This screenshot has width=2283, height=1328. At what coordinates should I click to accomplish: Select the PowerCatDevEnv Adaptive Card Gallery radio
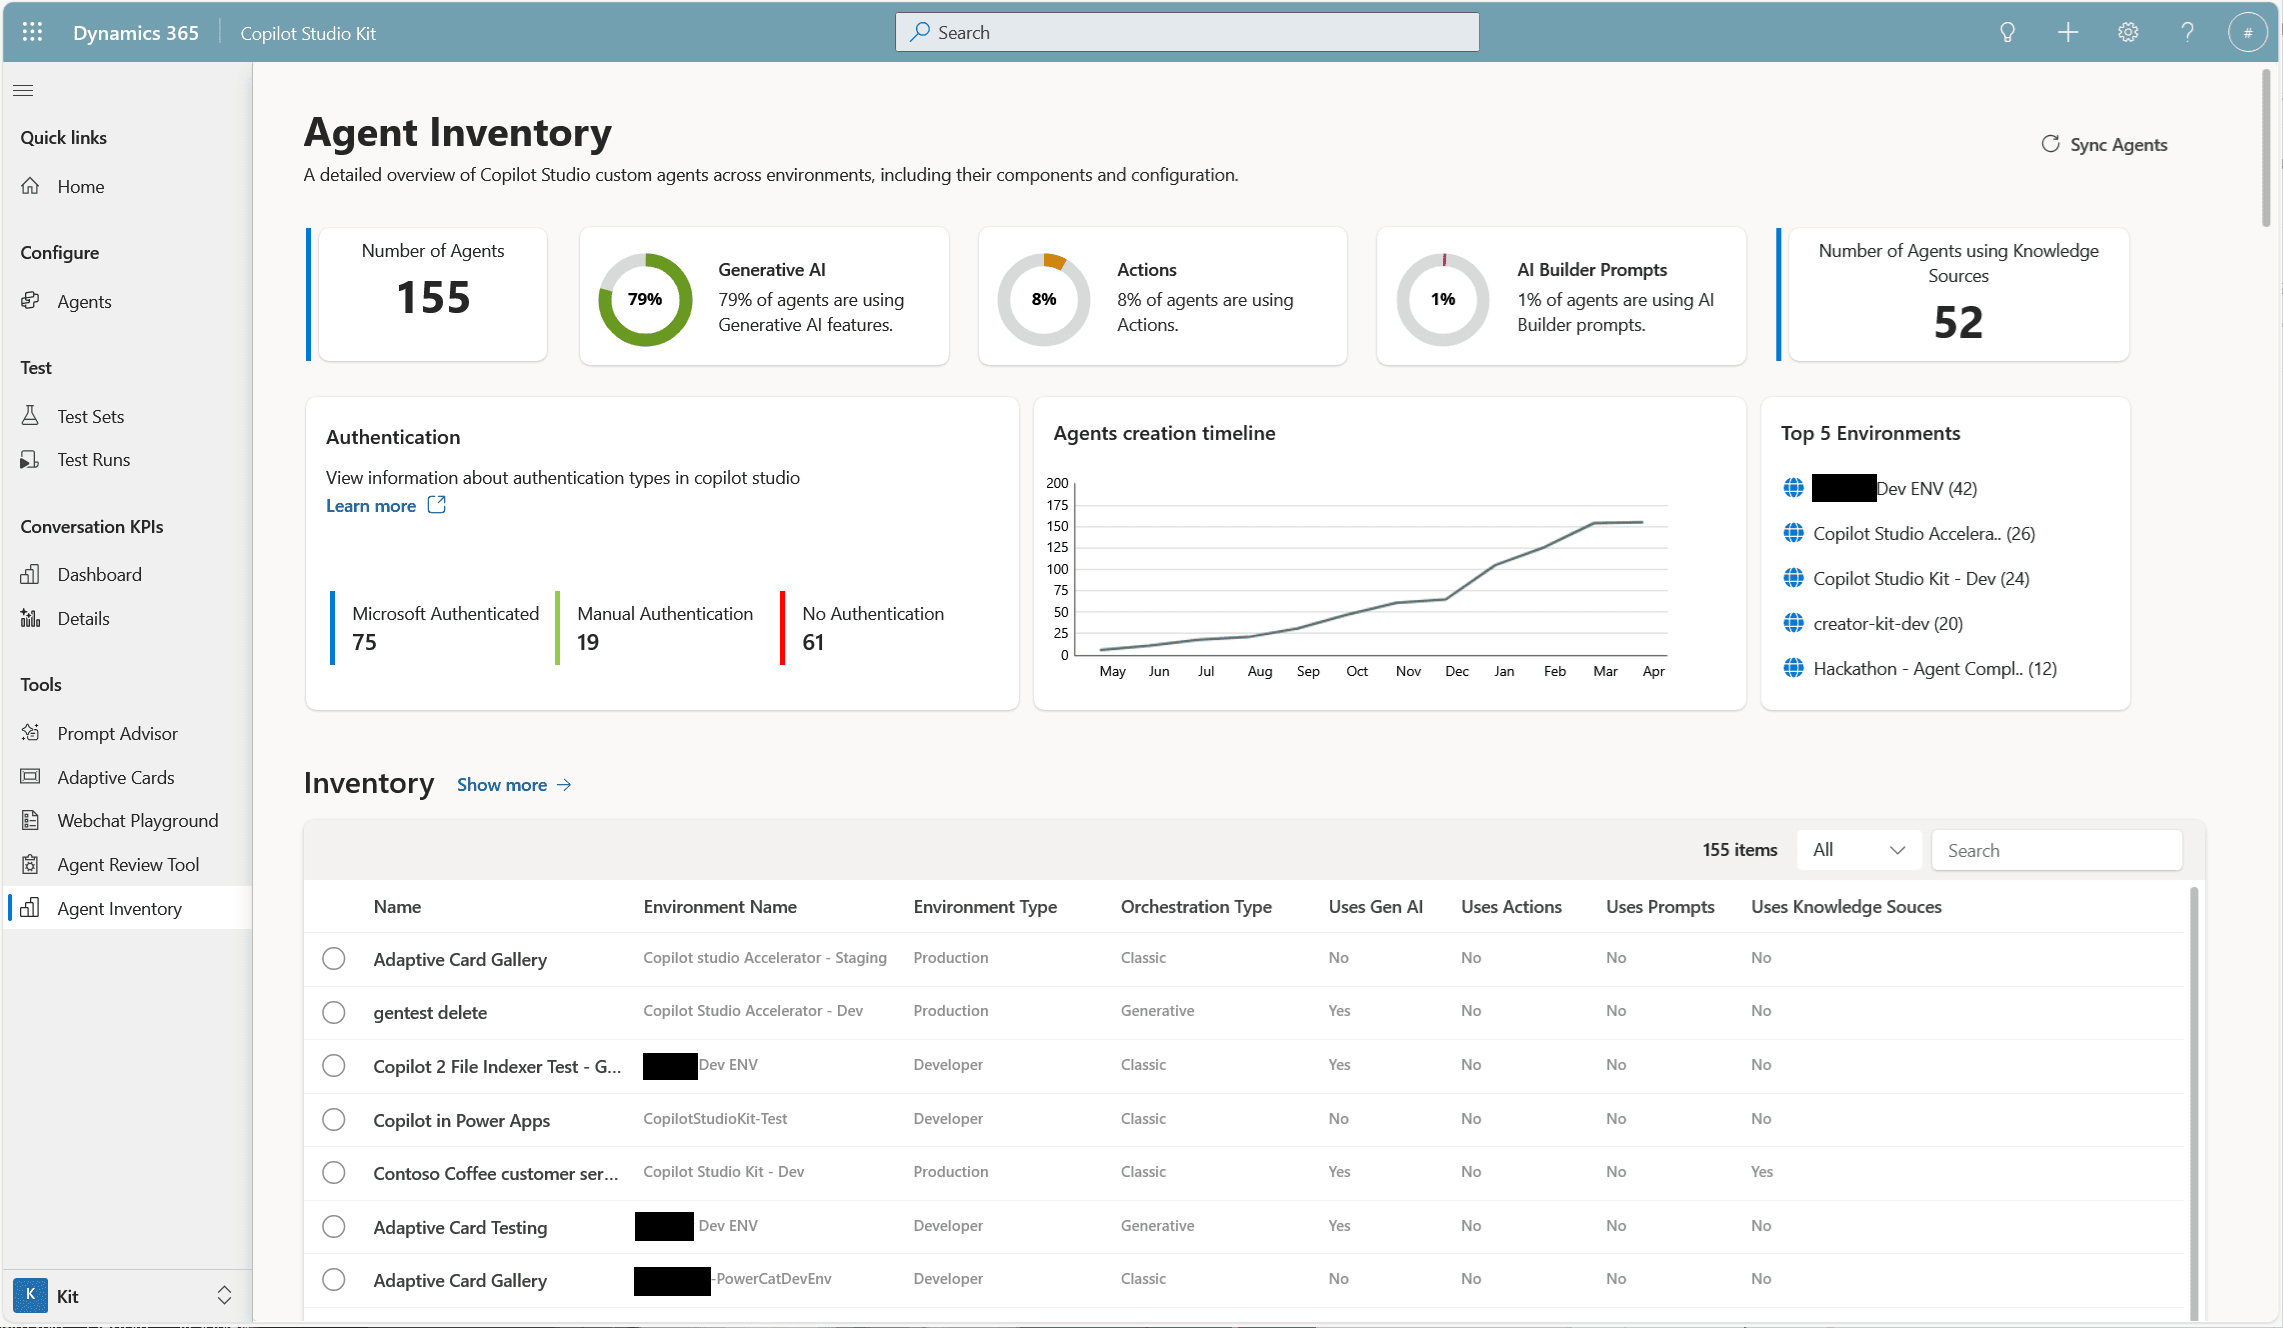pos(334,1280)
